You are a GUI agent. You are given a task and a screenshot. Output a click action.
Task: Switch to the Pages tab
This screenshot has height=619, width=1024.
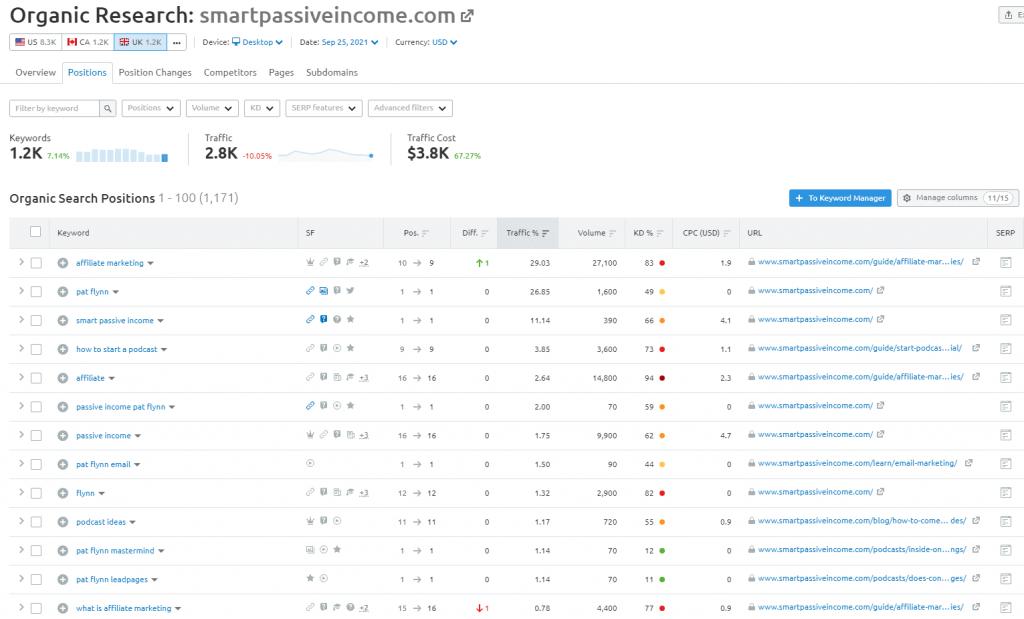click(x=281, y=72)
